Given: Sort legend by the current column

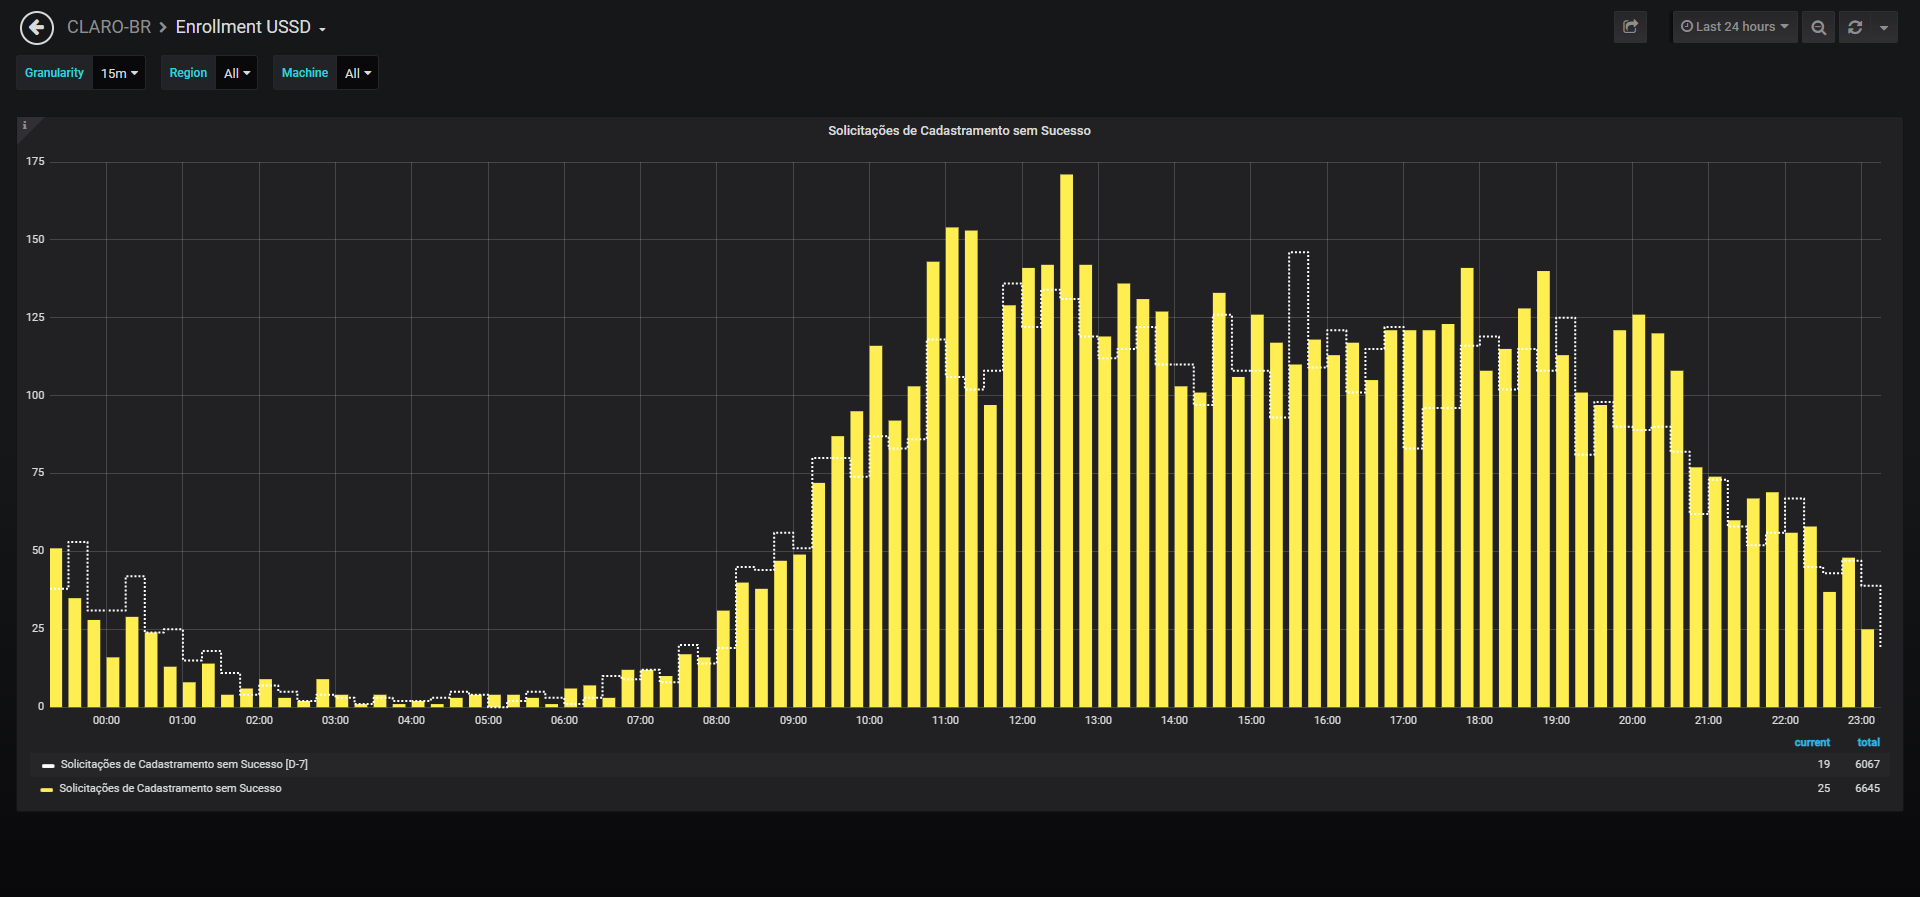Looking at the screenshot, I should coord(1812,742).
